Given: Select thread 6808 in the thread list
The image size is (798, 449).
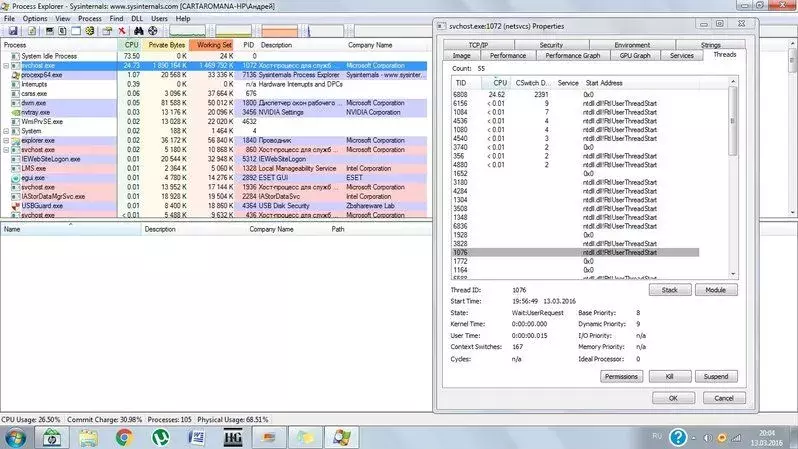Looking at the screenshot, I should [x=575, y=95].
